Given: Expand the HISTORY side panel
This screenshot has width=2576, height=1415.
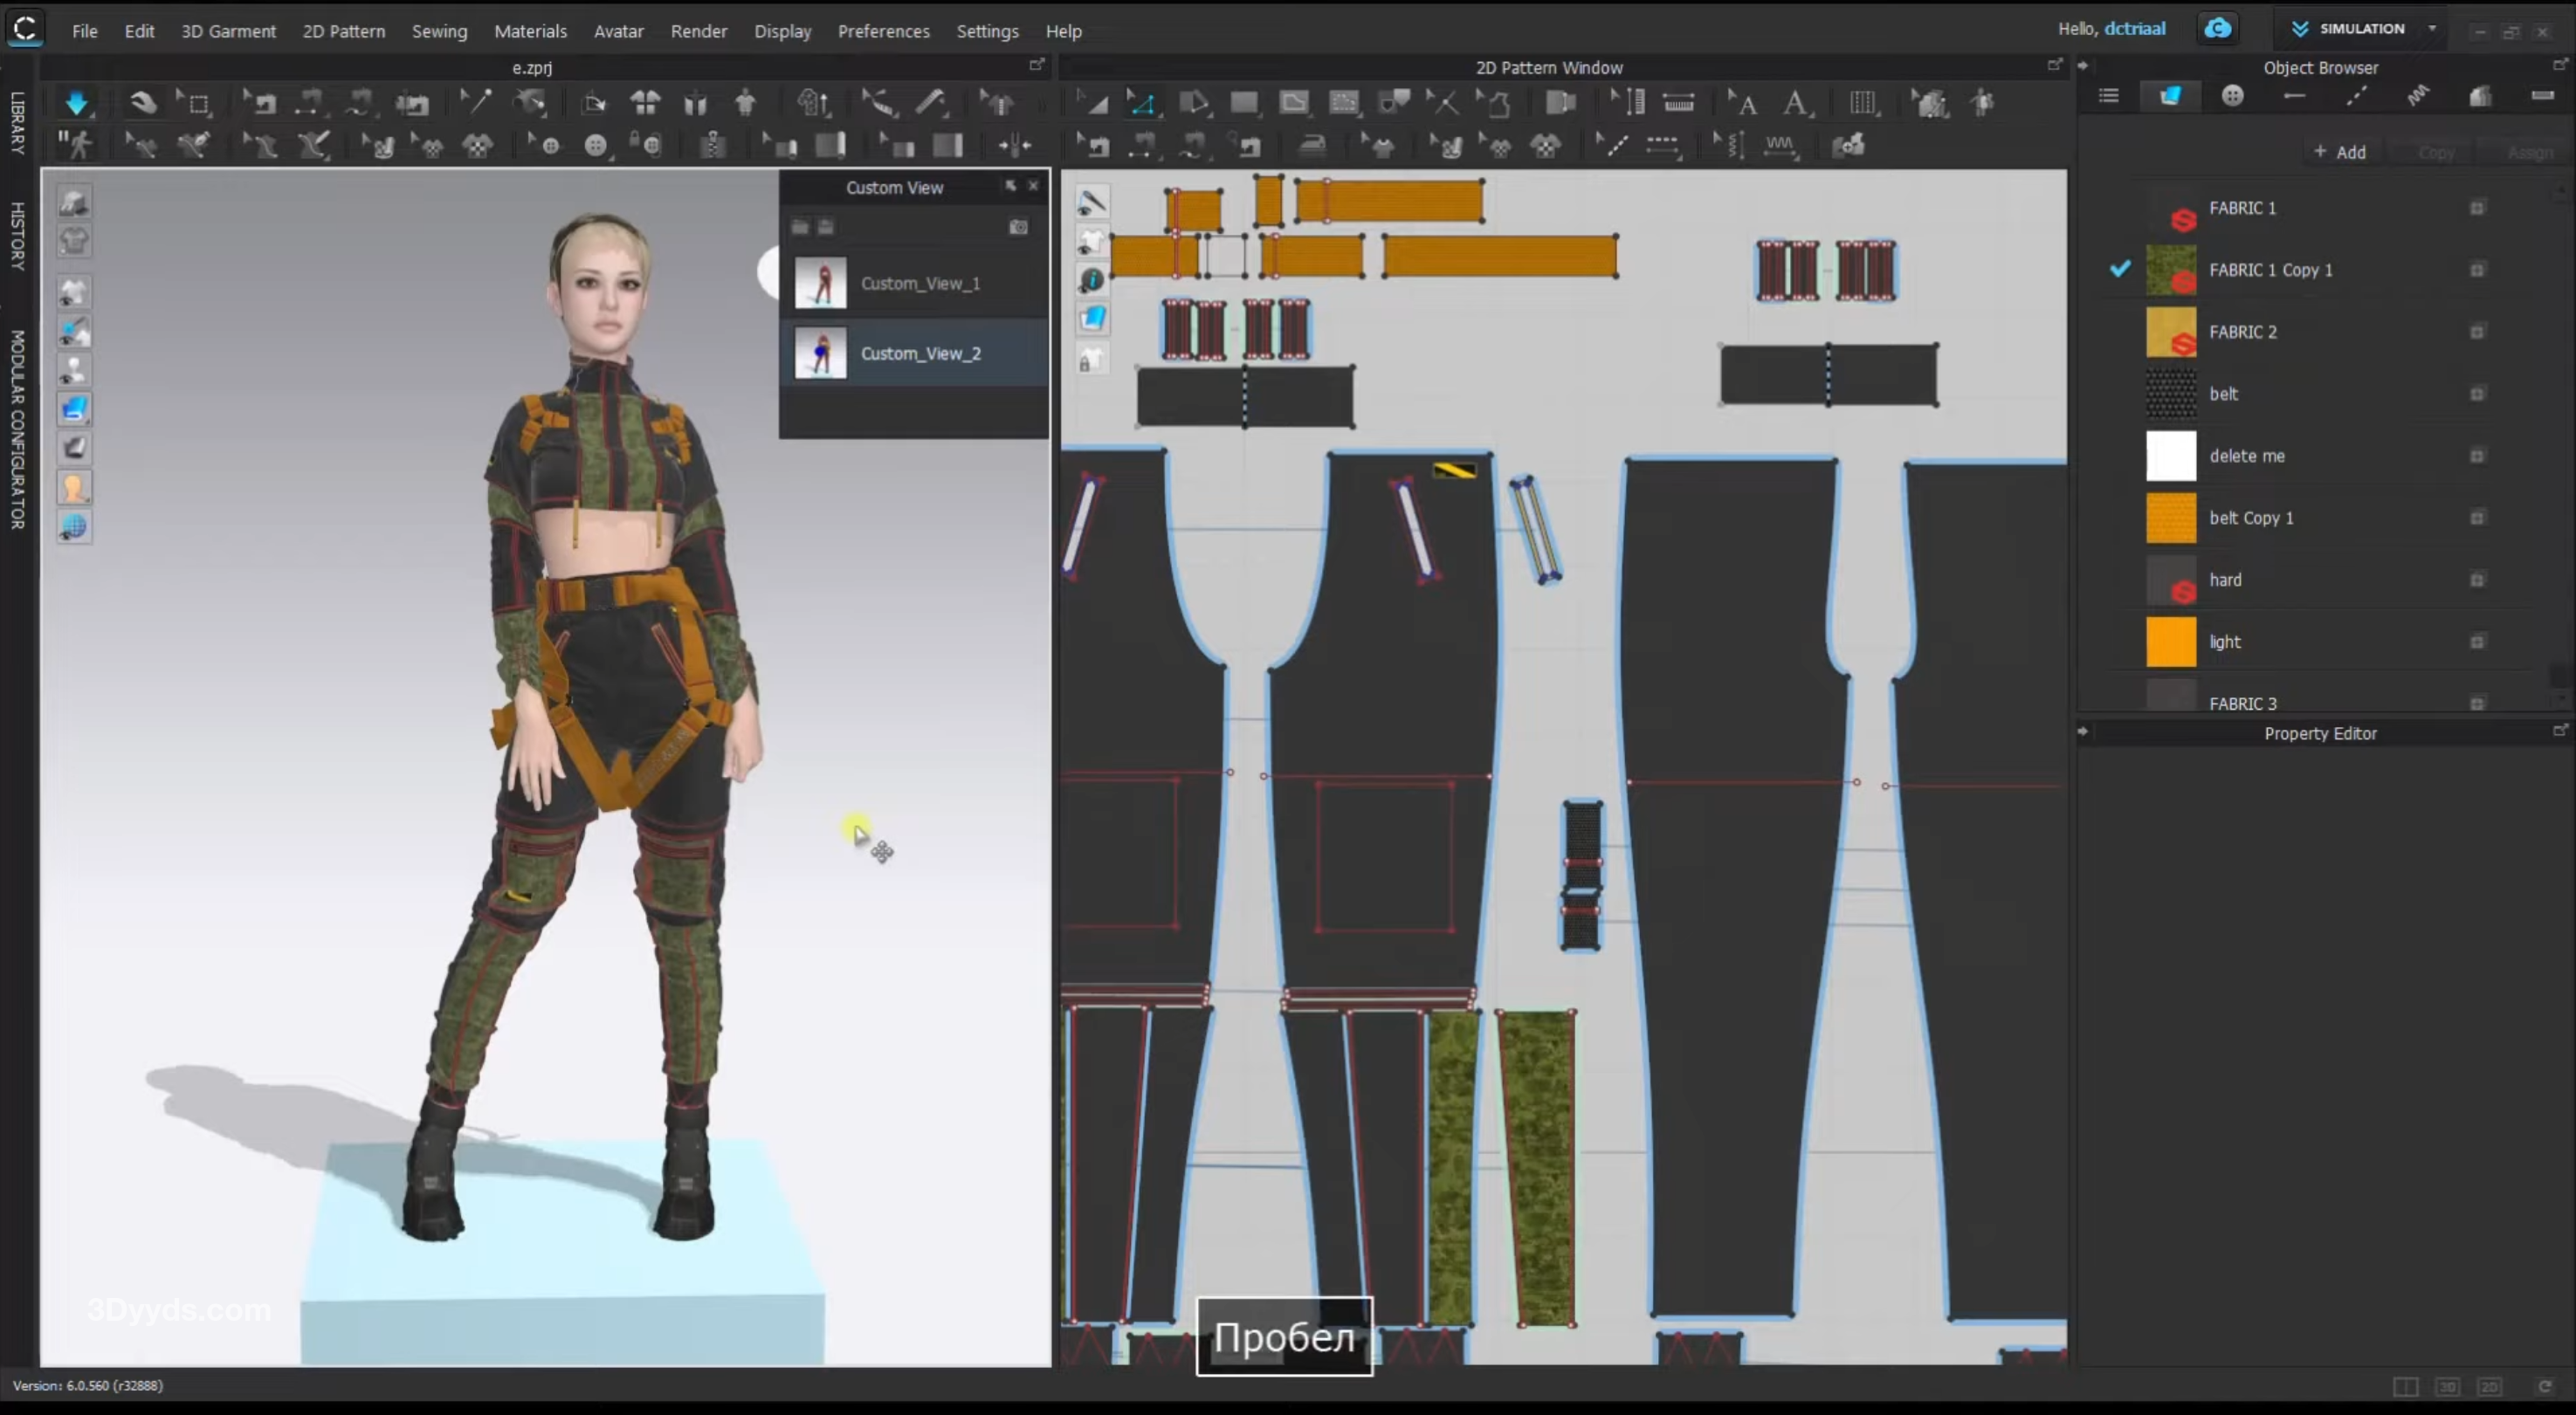Looking at the screenshot, I should 17,236.
